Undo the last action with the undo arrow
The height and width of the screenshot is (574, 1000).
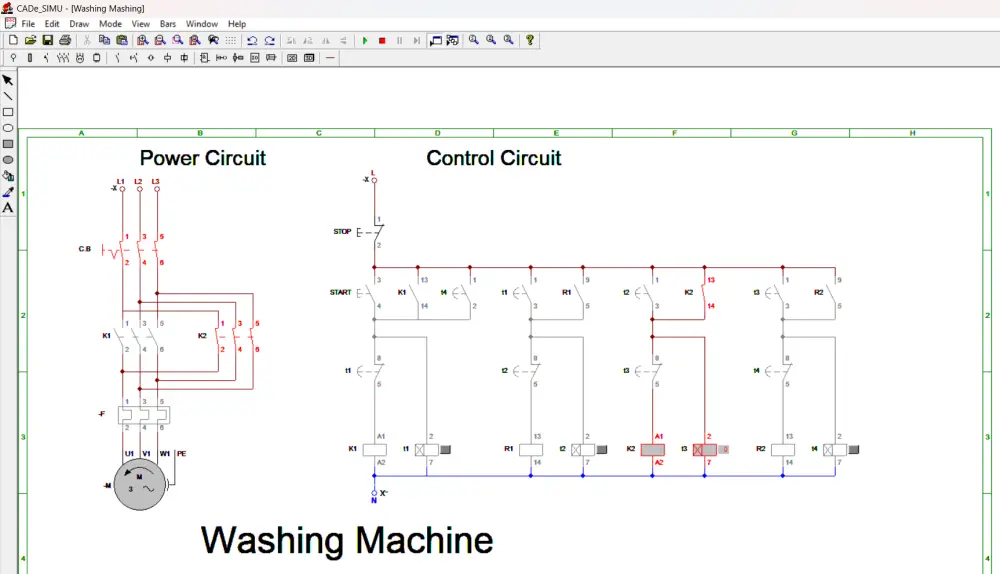[x=253, y=40]
